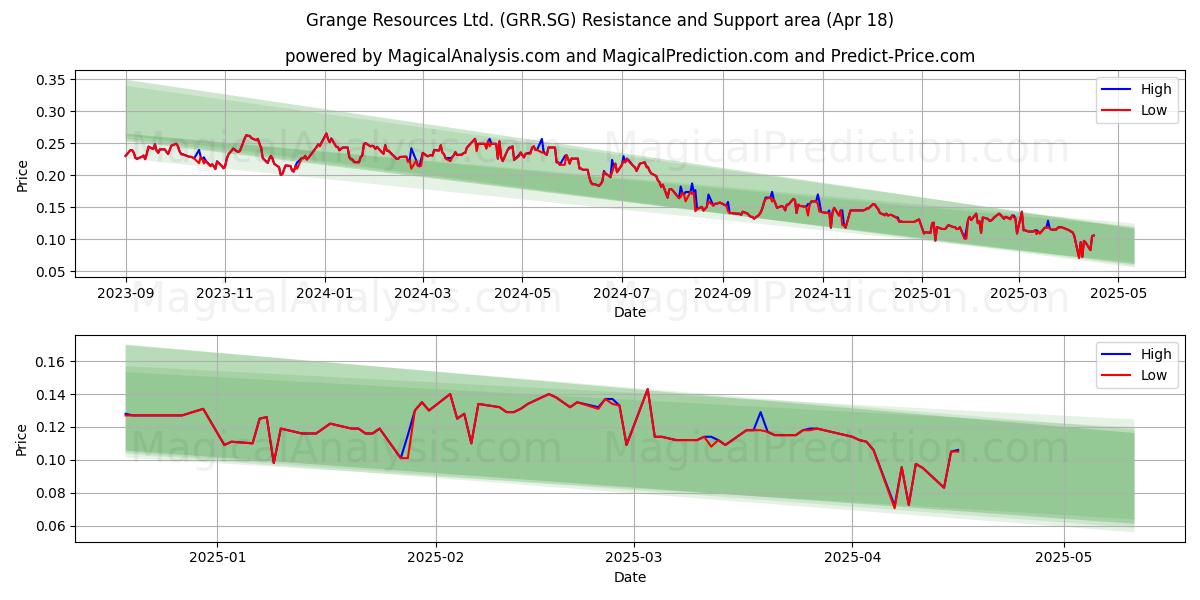Click the 'Price' axis label of bottom chart
Viewport: 1200px width, 600px height.
coord(22,440)
